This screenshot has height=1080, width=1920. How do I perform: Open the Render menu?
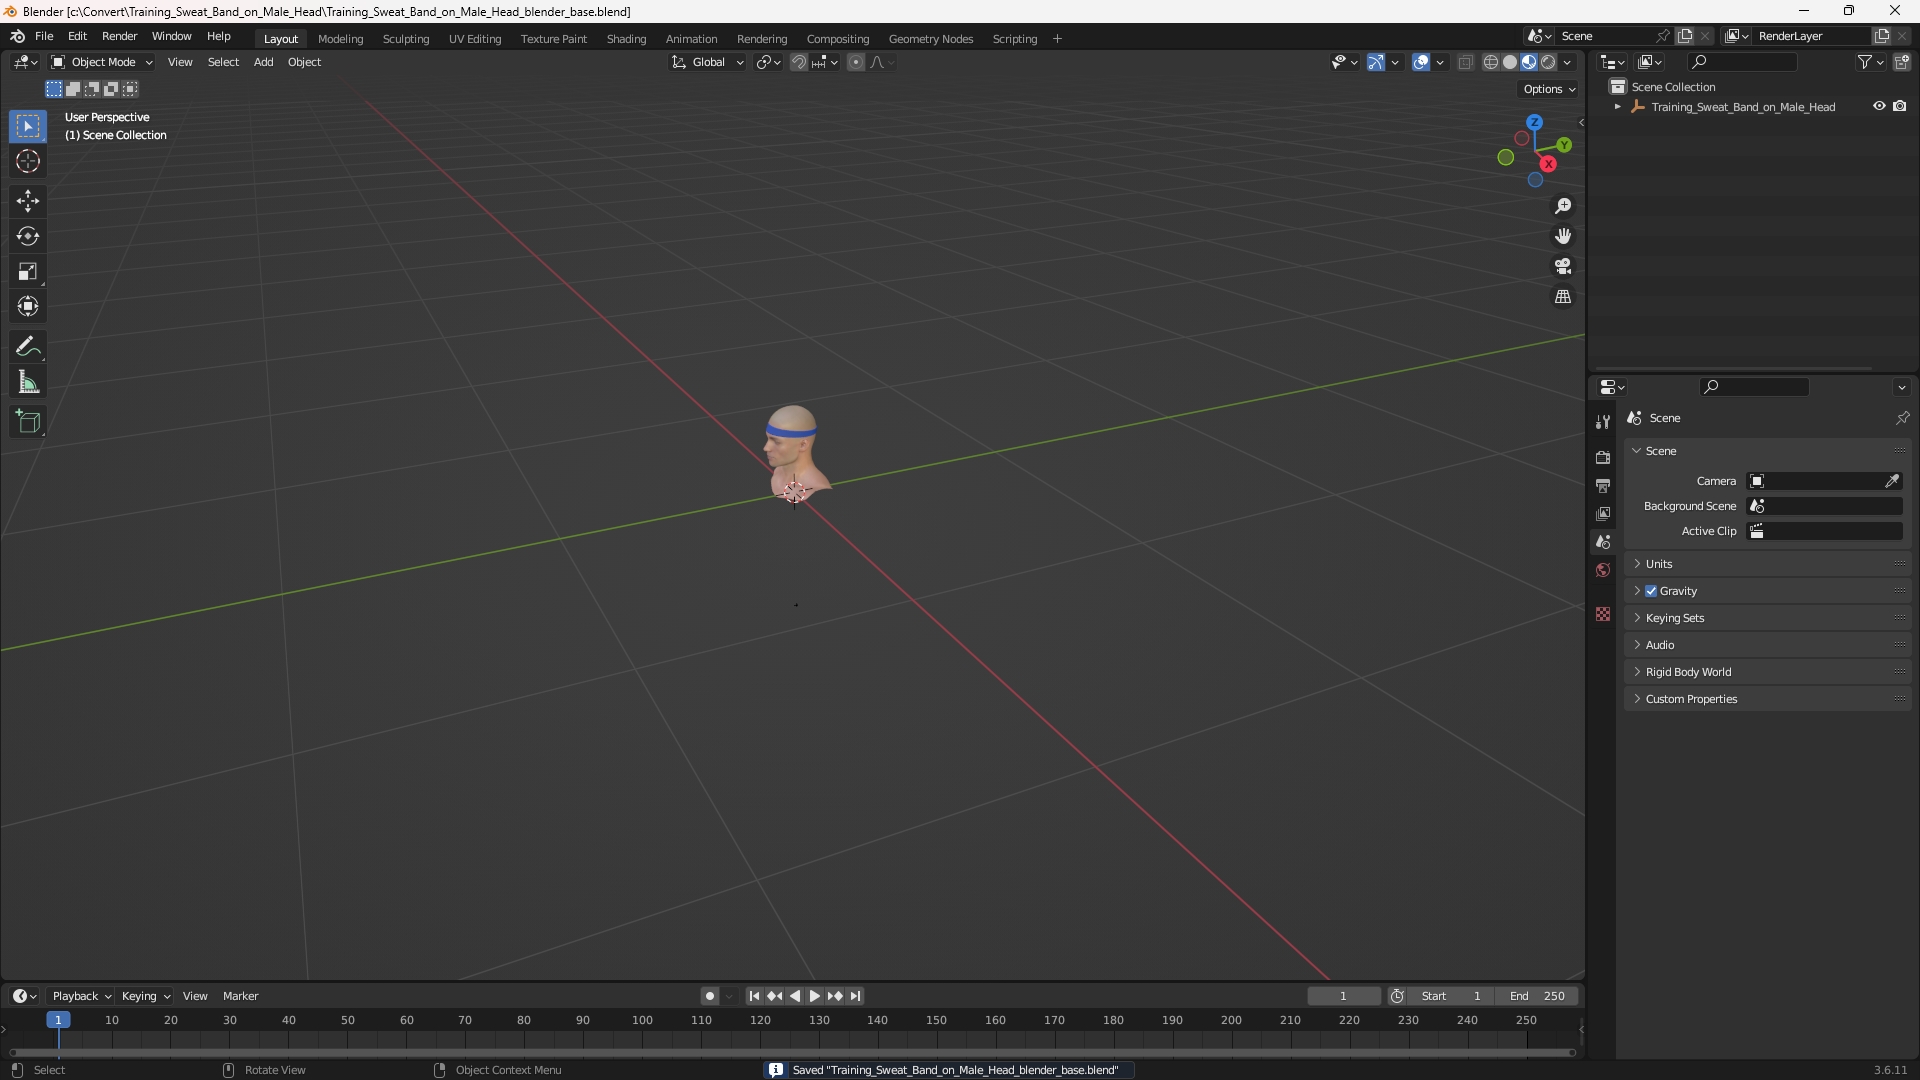coord(119,36)
